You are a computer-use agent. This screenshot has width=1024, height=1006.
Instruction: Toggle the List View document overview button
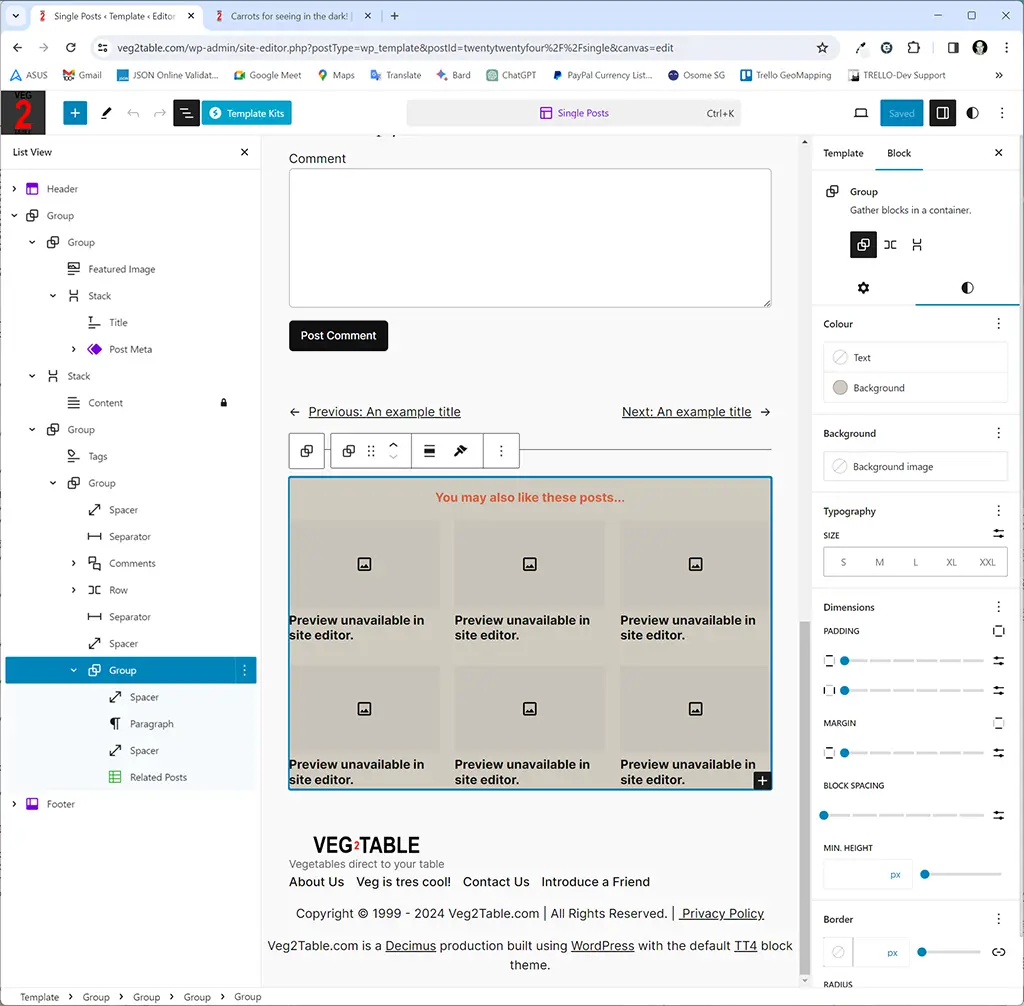pos(186,113)
